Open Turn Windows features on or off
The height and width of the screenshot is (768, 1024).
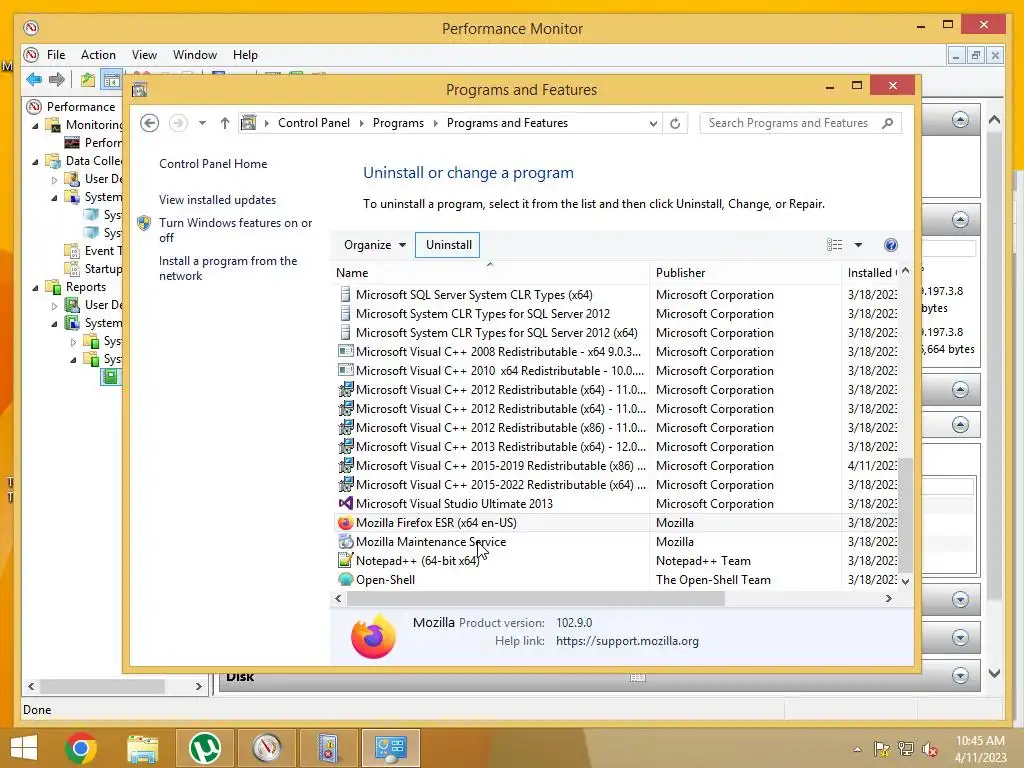point(235,230)
